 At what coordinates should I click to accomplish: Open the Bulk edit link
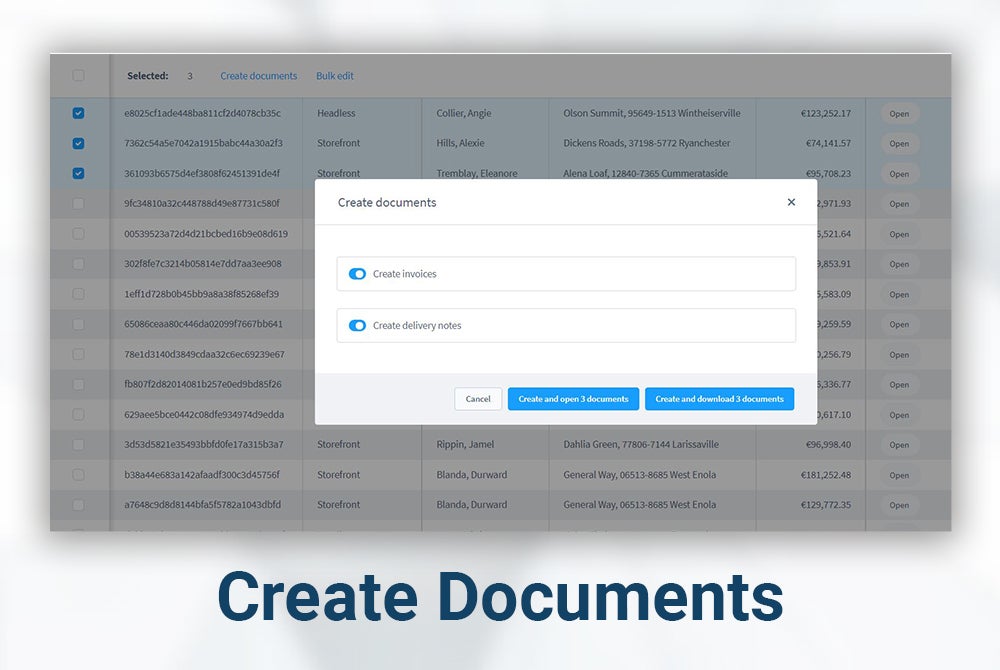[x=335, y=76]
